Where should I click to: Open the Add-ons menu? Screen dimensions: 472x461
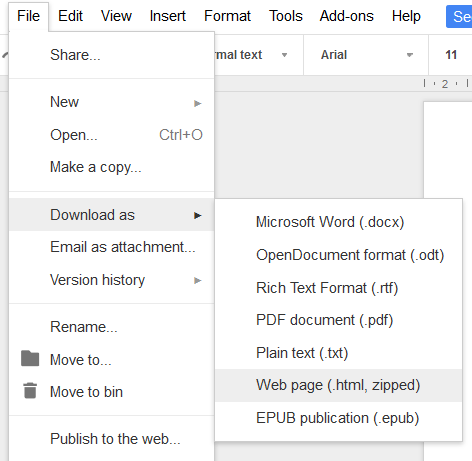(347, 16)
